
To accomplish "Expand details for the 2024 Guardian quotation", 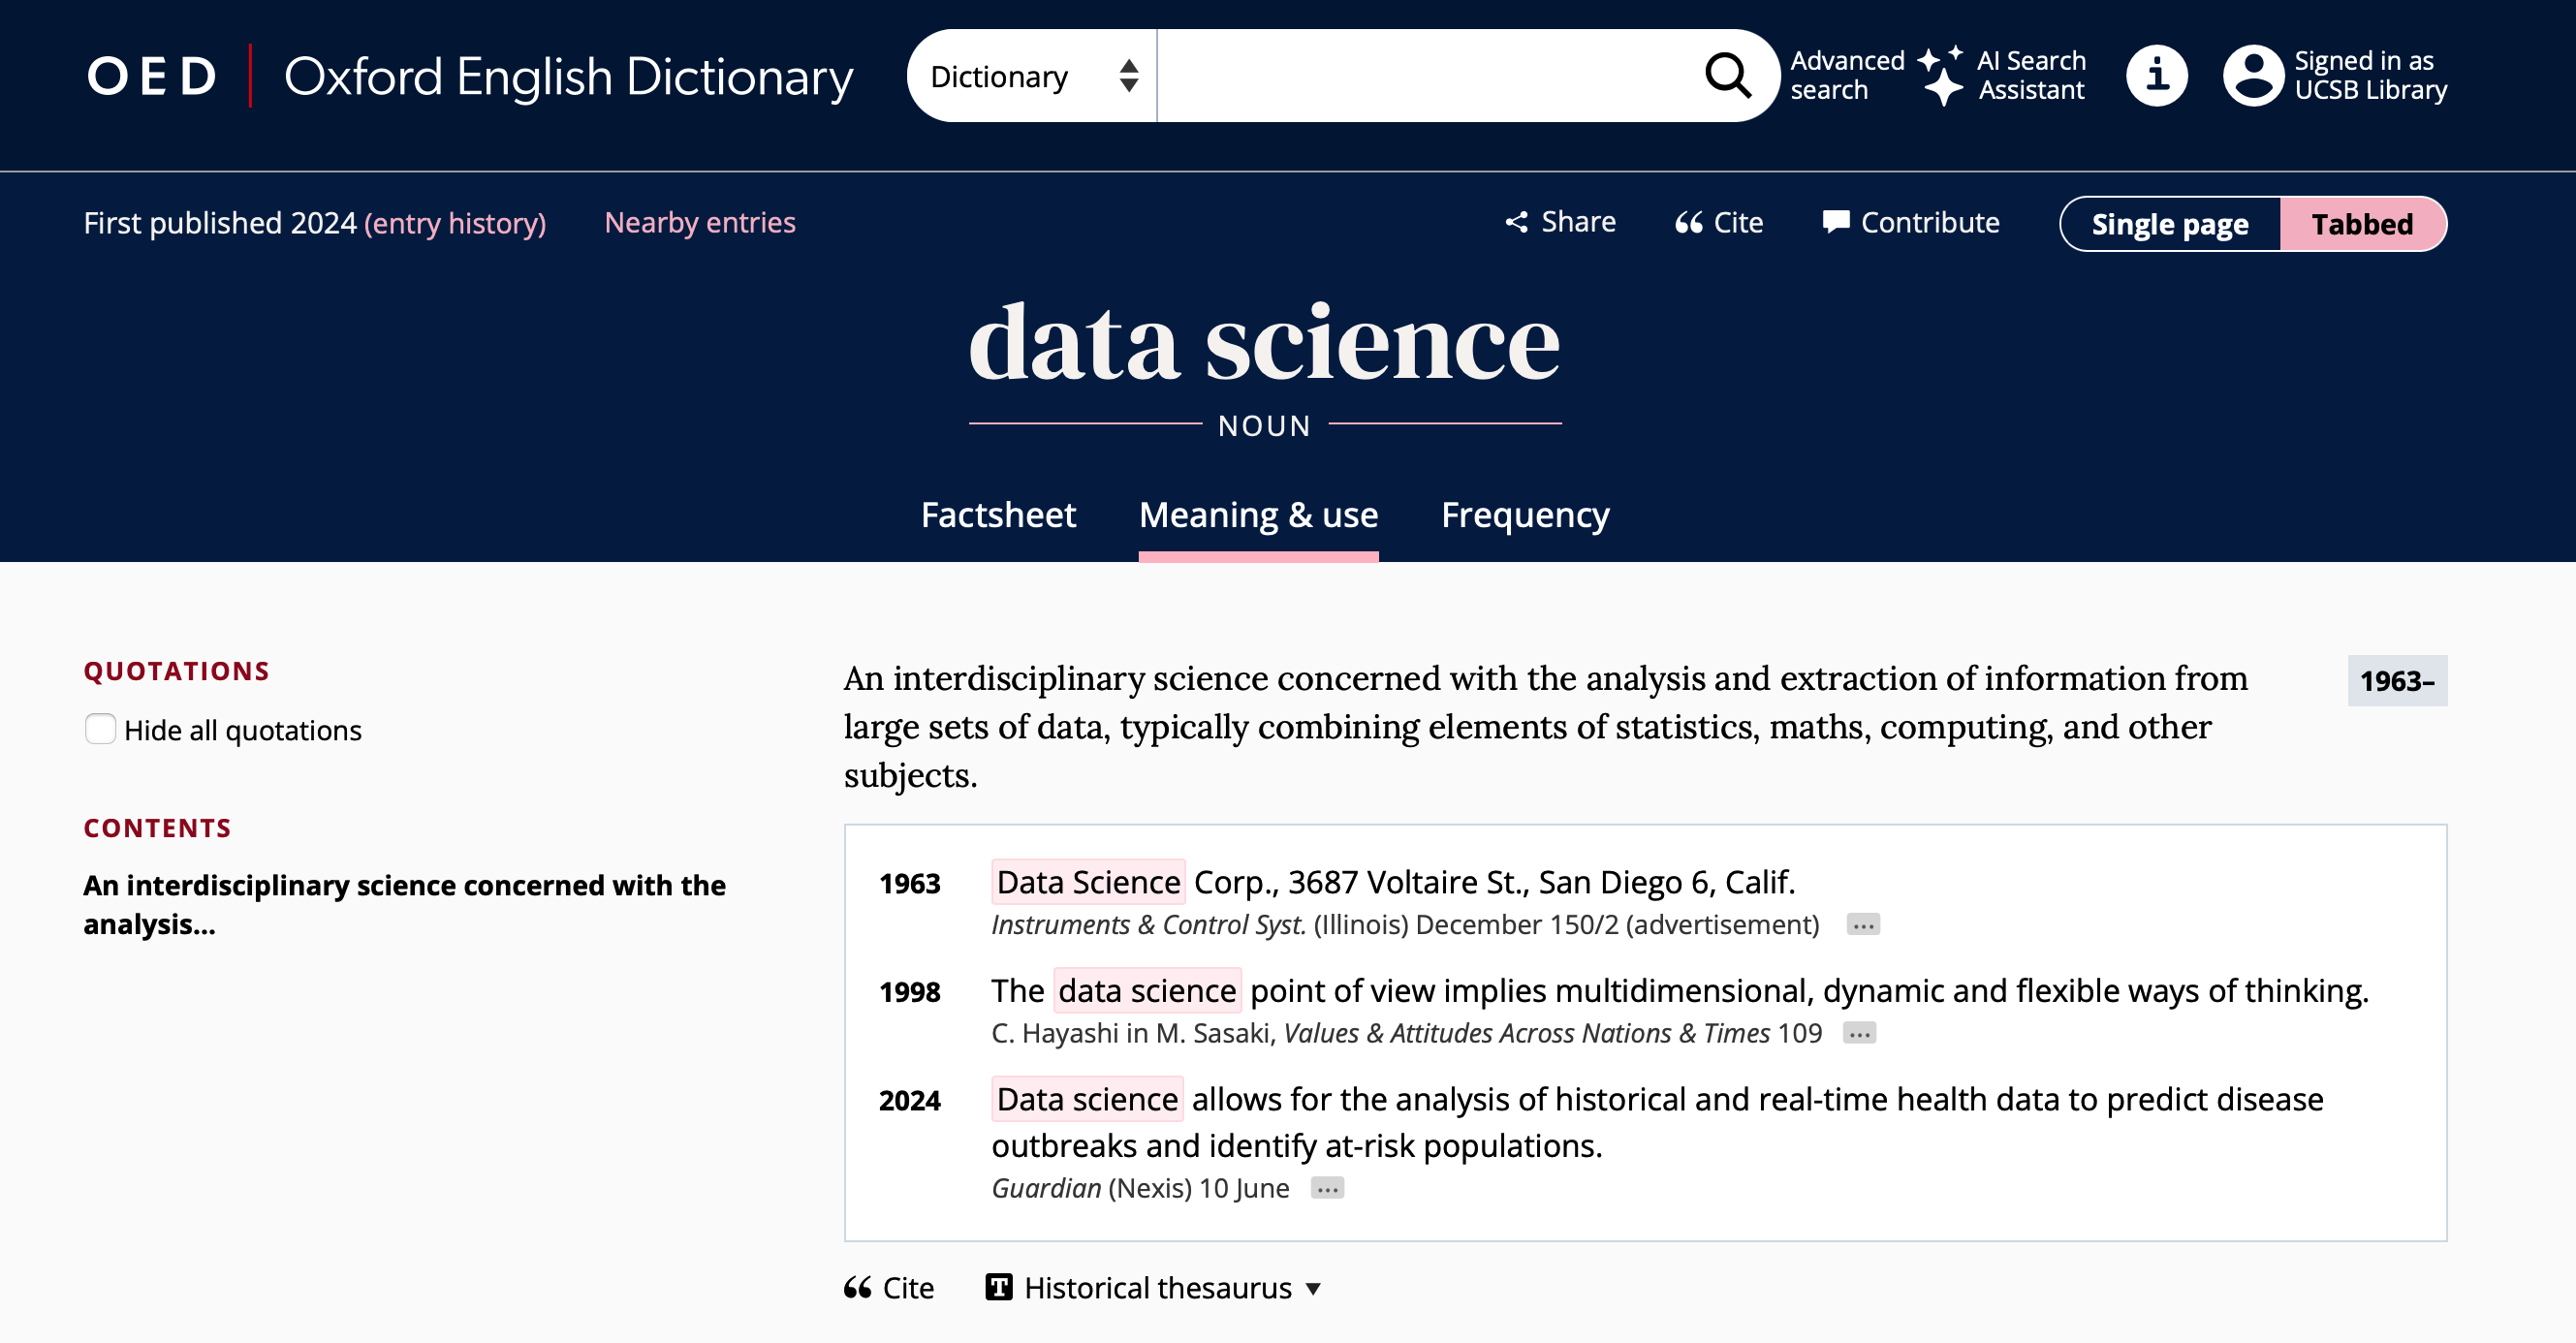I will click(x=1327, y=1189).
